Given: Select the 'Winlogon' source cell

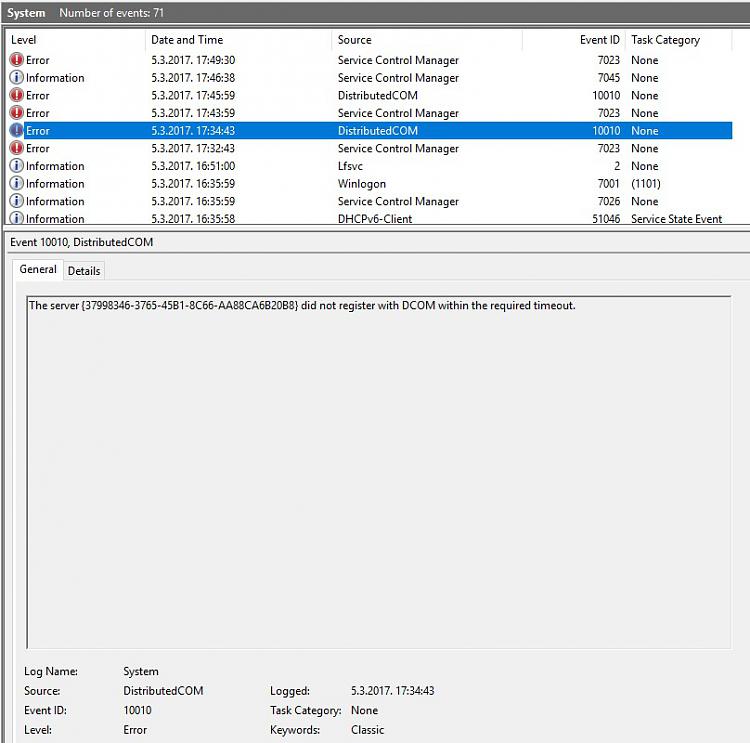Looking at the screenshot, I should click(362, 184).
